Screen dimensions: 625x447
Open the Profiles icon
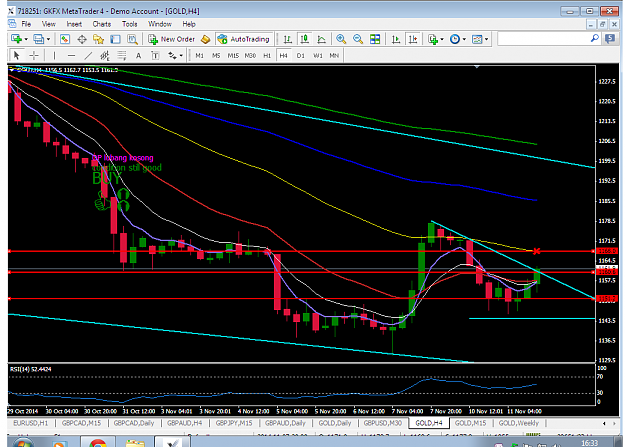click(x=39, y=39)
